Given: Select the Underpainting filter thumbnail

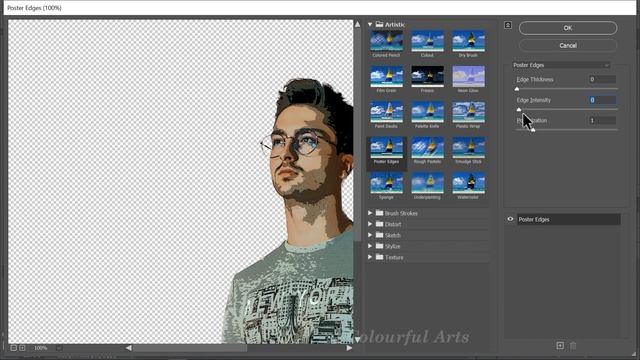Looking at the screenshot, I should click(427, 183).
